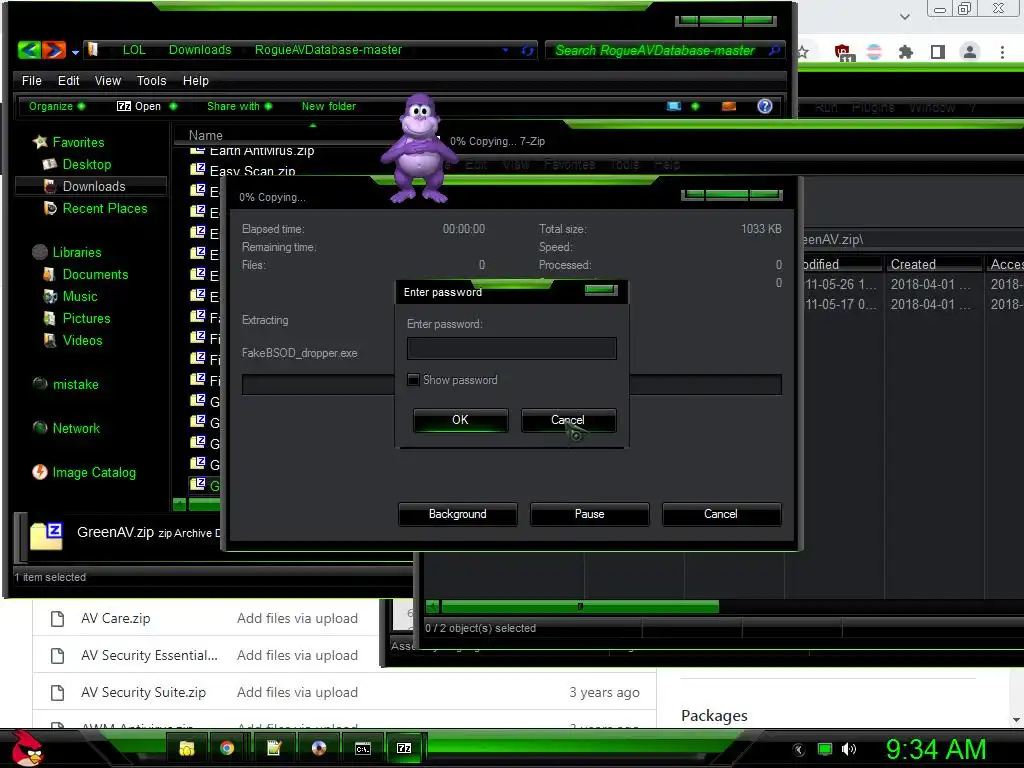Open the command prompt taskbar icon
Image resolution: width=1024 pixels, height=768 pixels.
tap(362, 748)
